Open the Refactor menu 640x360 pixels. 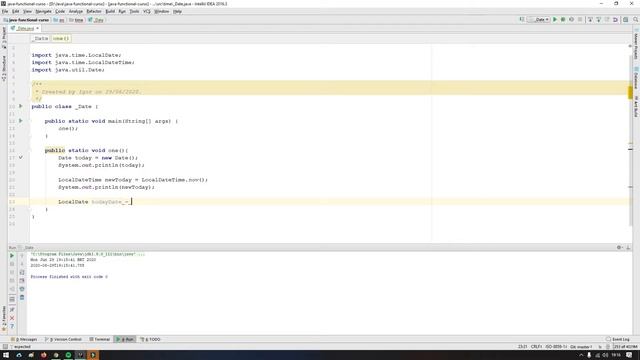(94, 11)
